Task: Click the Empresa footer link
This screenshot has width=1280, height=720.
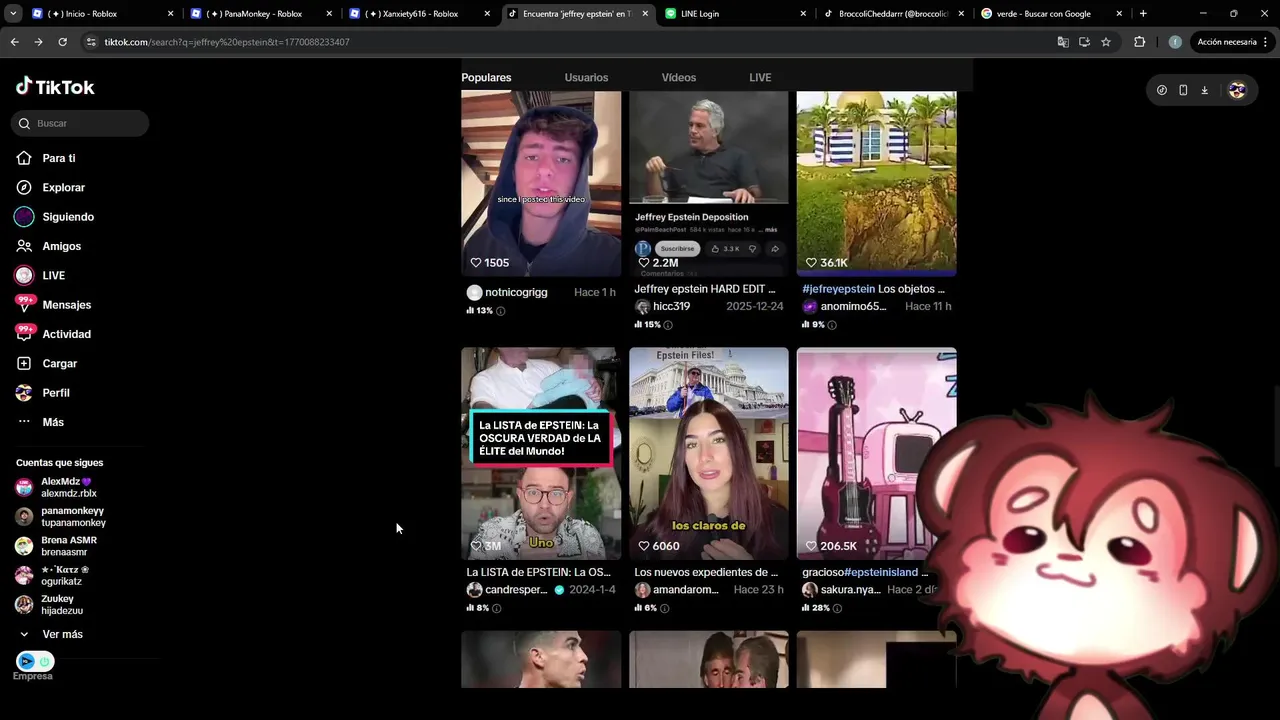Action: point(32,676)
